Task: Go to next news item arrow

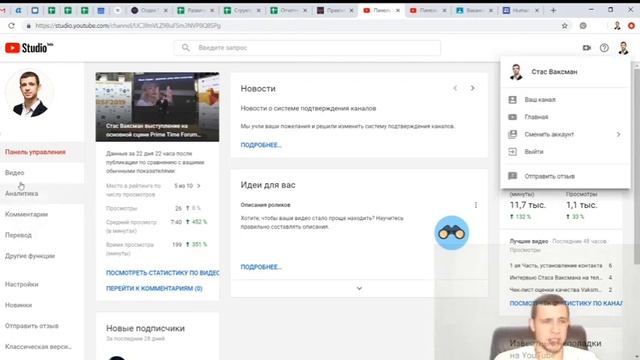Action: point(472,88)
